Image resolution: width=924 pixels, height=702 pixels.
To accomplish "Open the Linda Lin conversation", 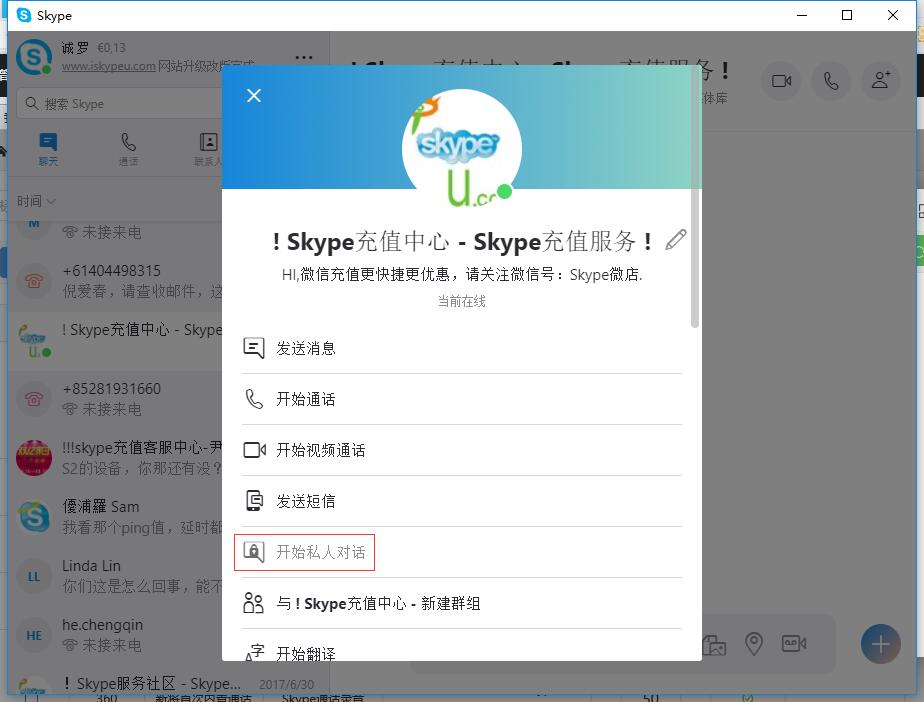I will pyautogui.click(x=115, y=576).
